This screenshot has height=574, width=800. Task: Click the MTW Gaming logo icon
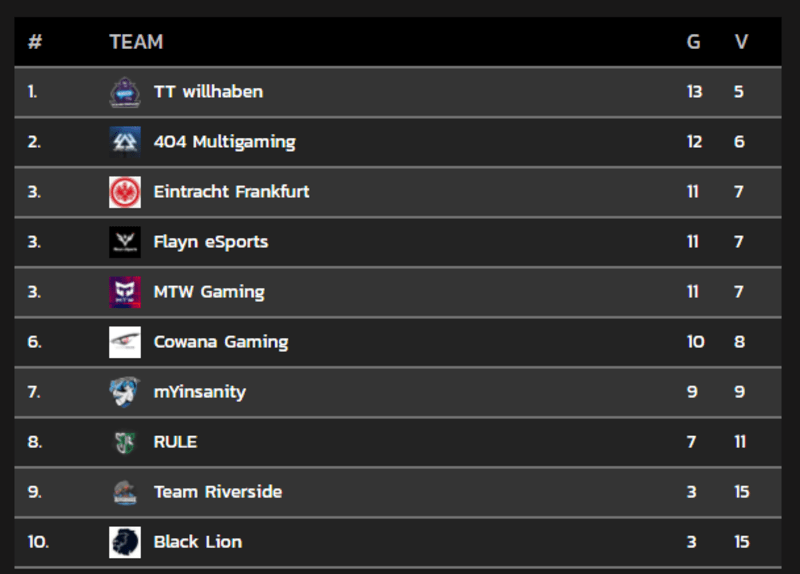point(125,292)
